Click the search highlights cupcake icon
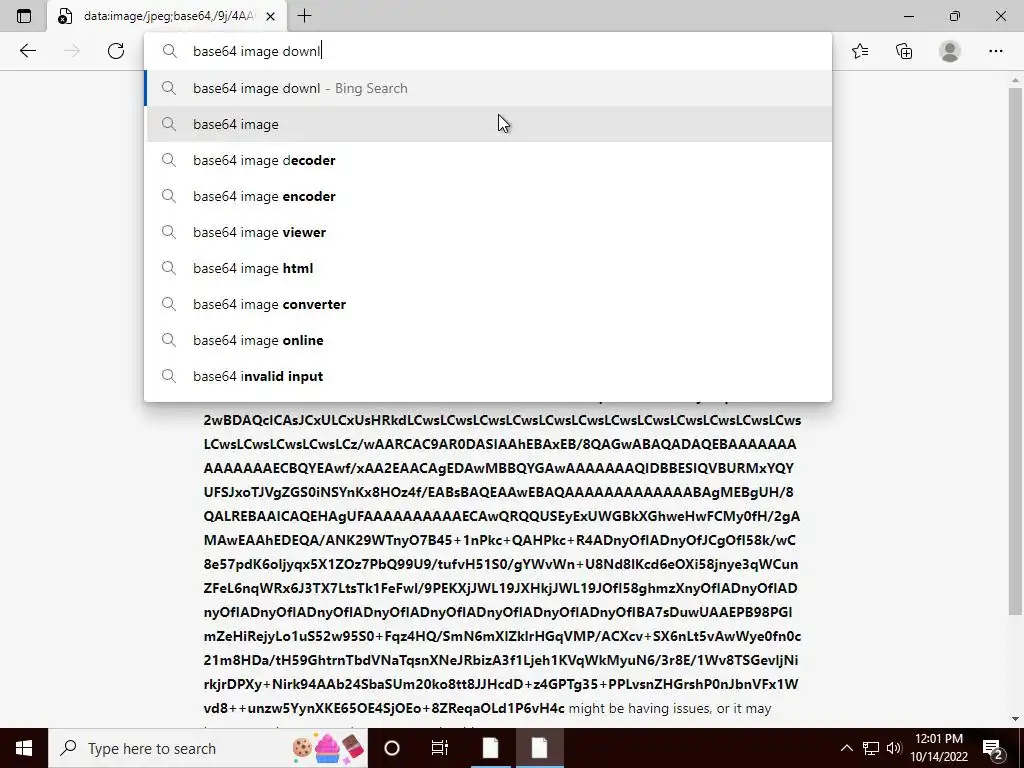1024x768 pixels. point(328,748)
